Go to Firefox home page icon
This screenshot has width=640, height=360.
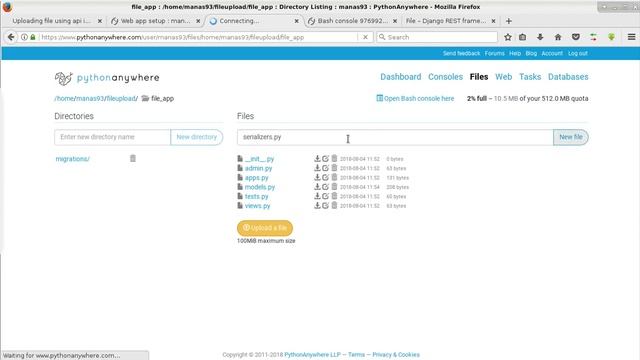tap(558, 37)
